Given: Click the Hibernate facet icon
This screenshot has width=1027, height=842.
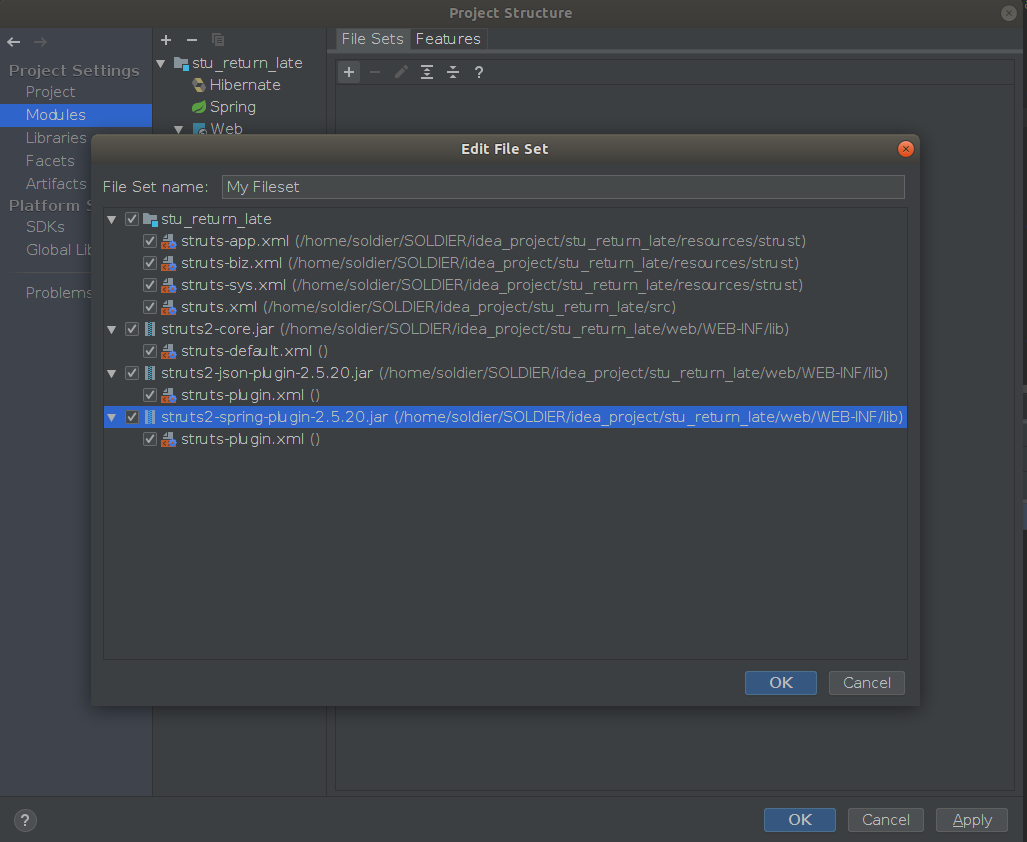Looking at the screenshot, I should [198, 85].
